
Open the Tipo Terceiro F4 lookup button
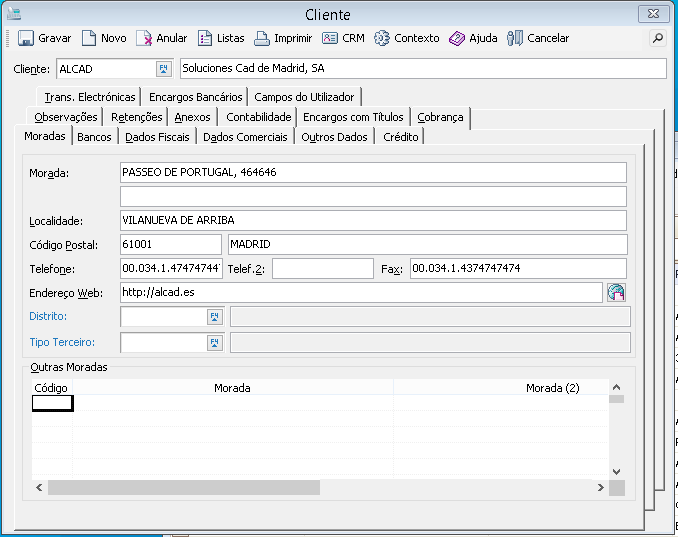pyautogui.click(x=214, y=343)
